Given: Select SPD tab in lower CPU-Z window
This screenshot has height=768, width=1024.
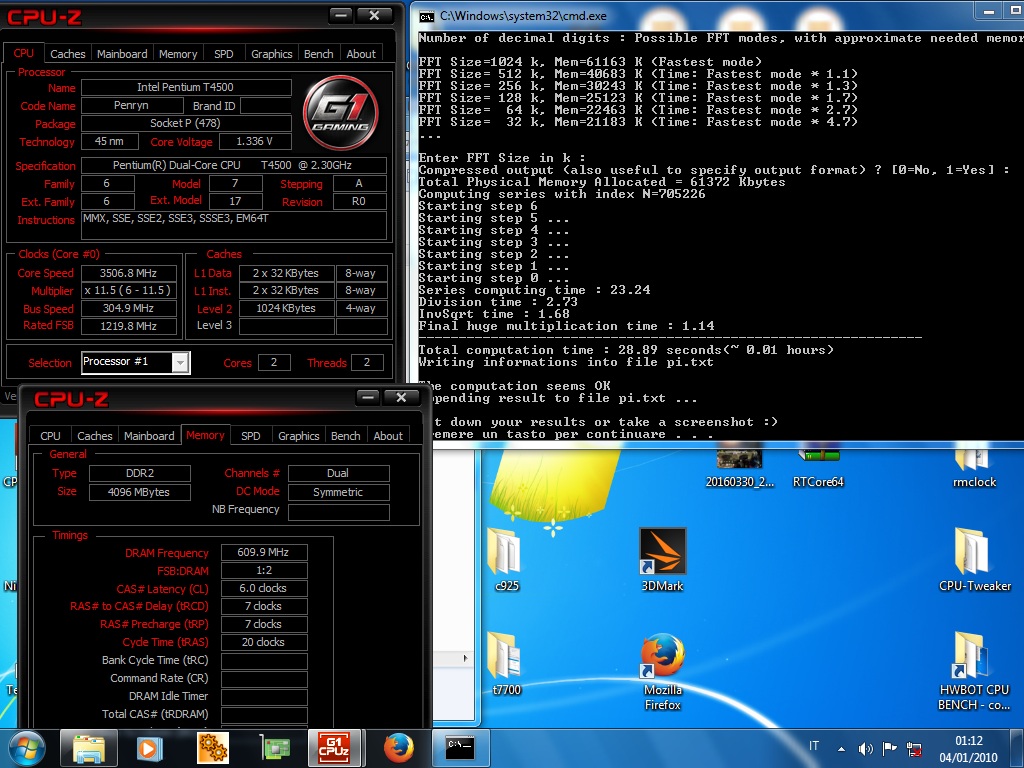Looking at the screenshot, I should pyautogui.click(x=250, y=436).
